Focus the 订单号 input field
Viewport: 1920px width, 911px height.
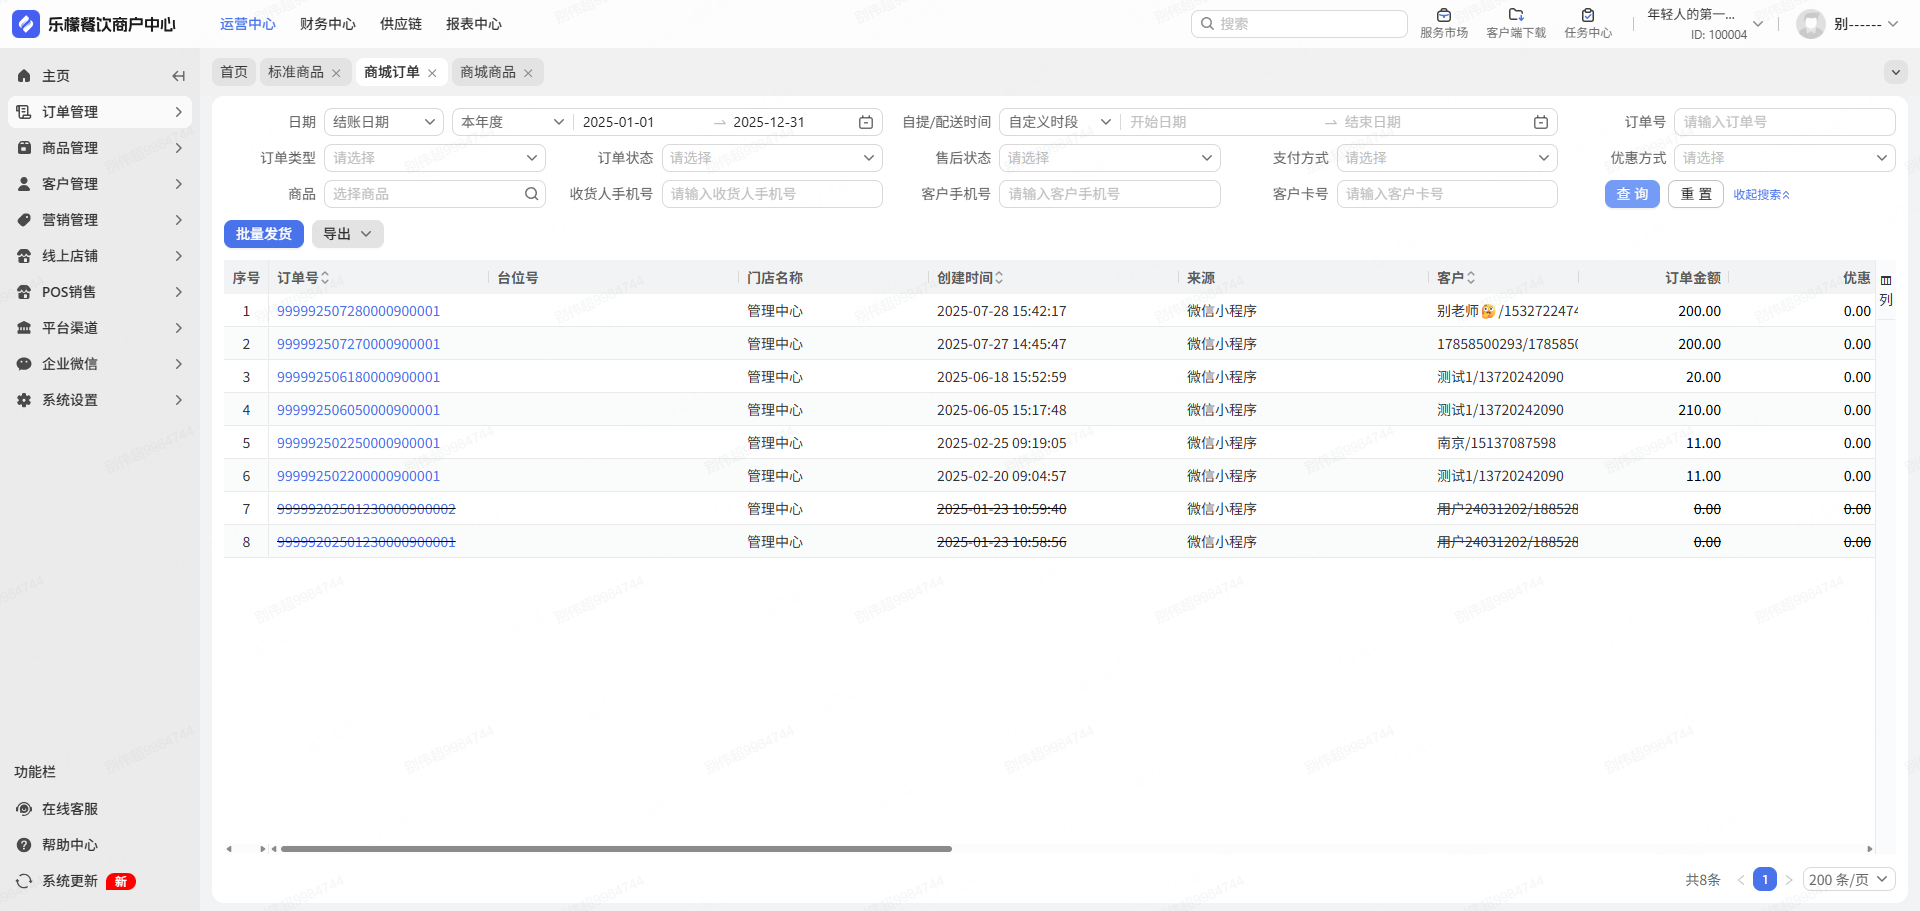[1785, 122]
